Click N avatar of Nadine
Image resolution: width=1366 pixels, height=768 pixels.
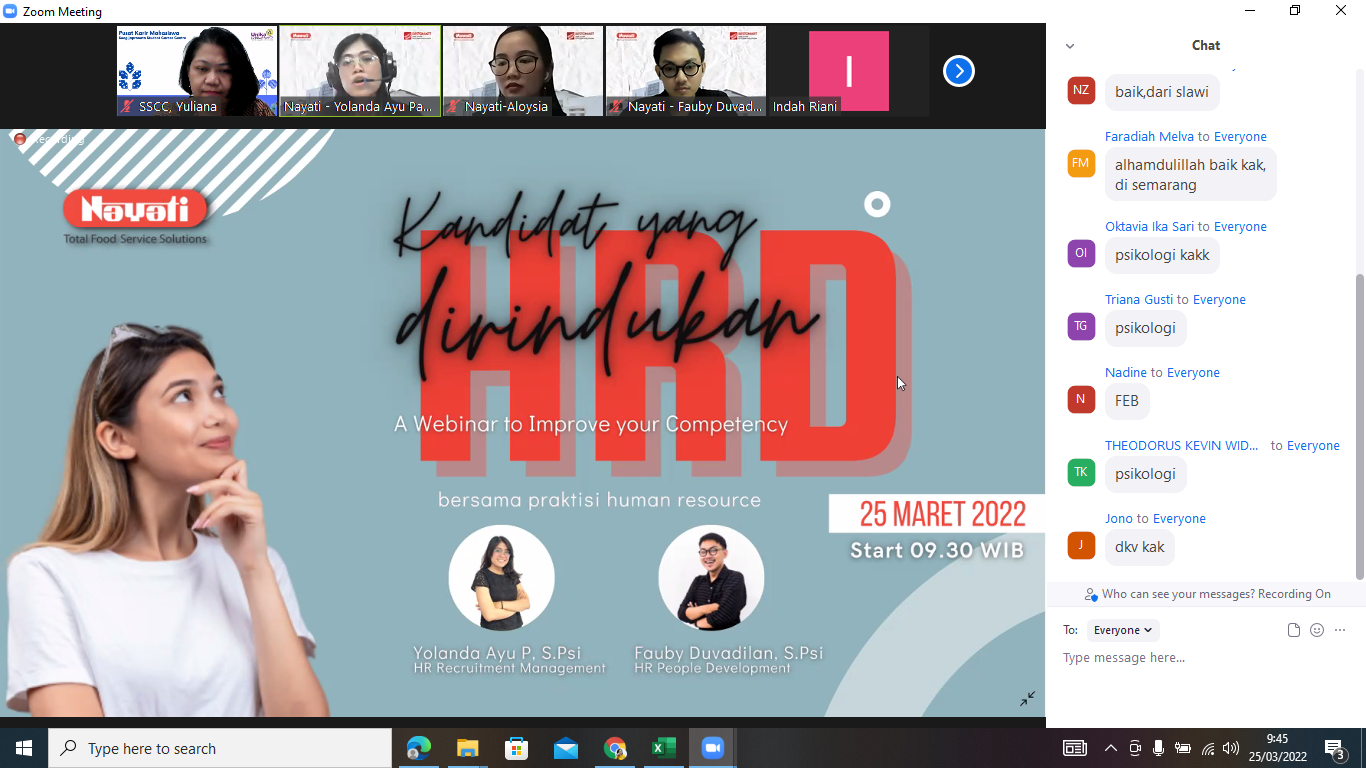point(1081,399)
